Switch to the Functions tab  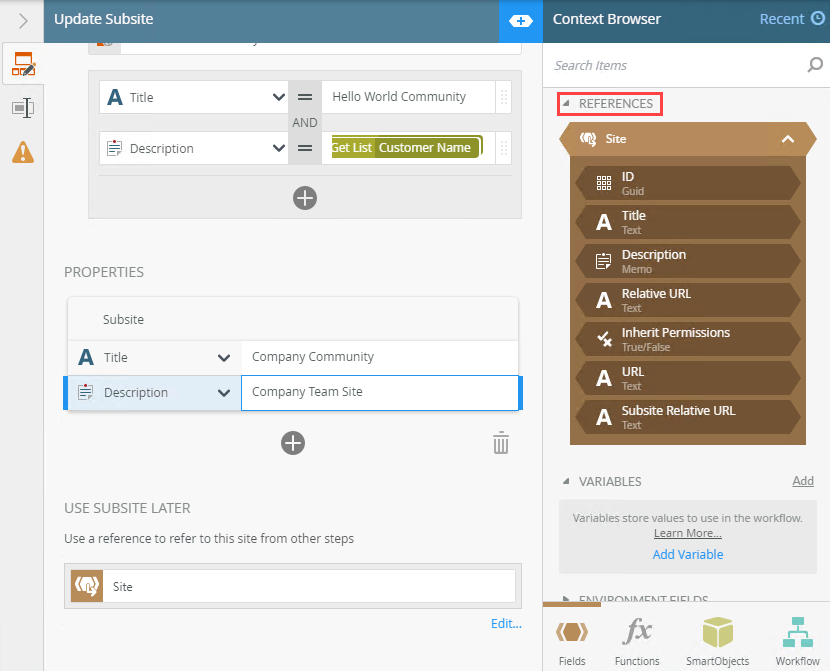[x=637, y=640]
